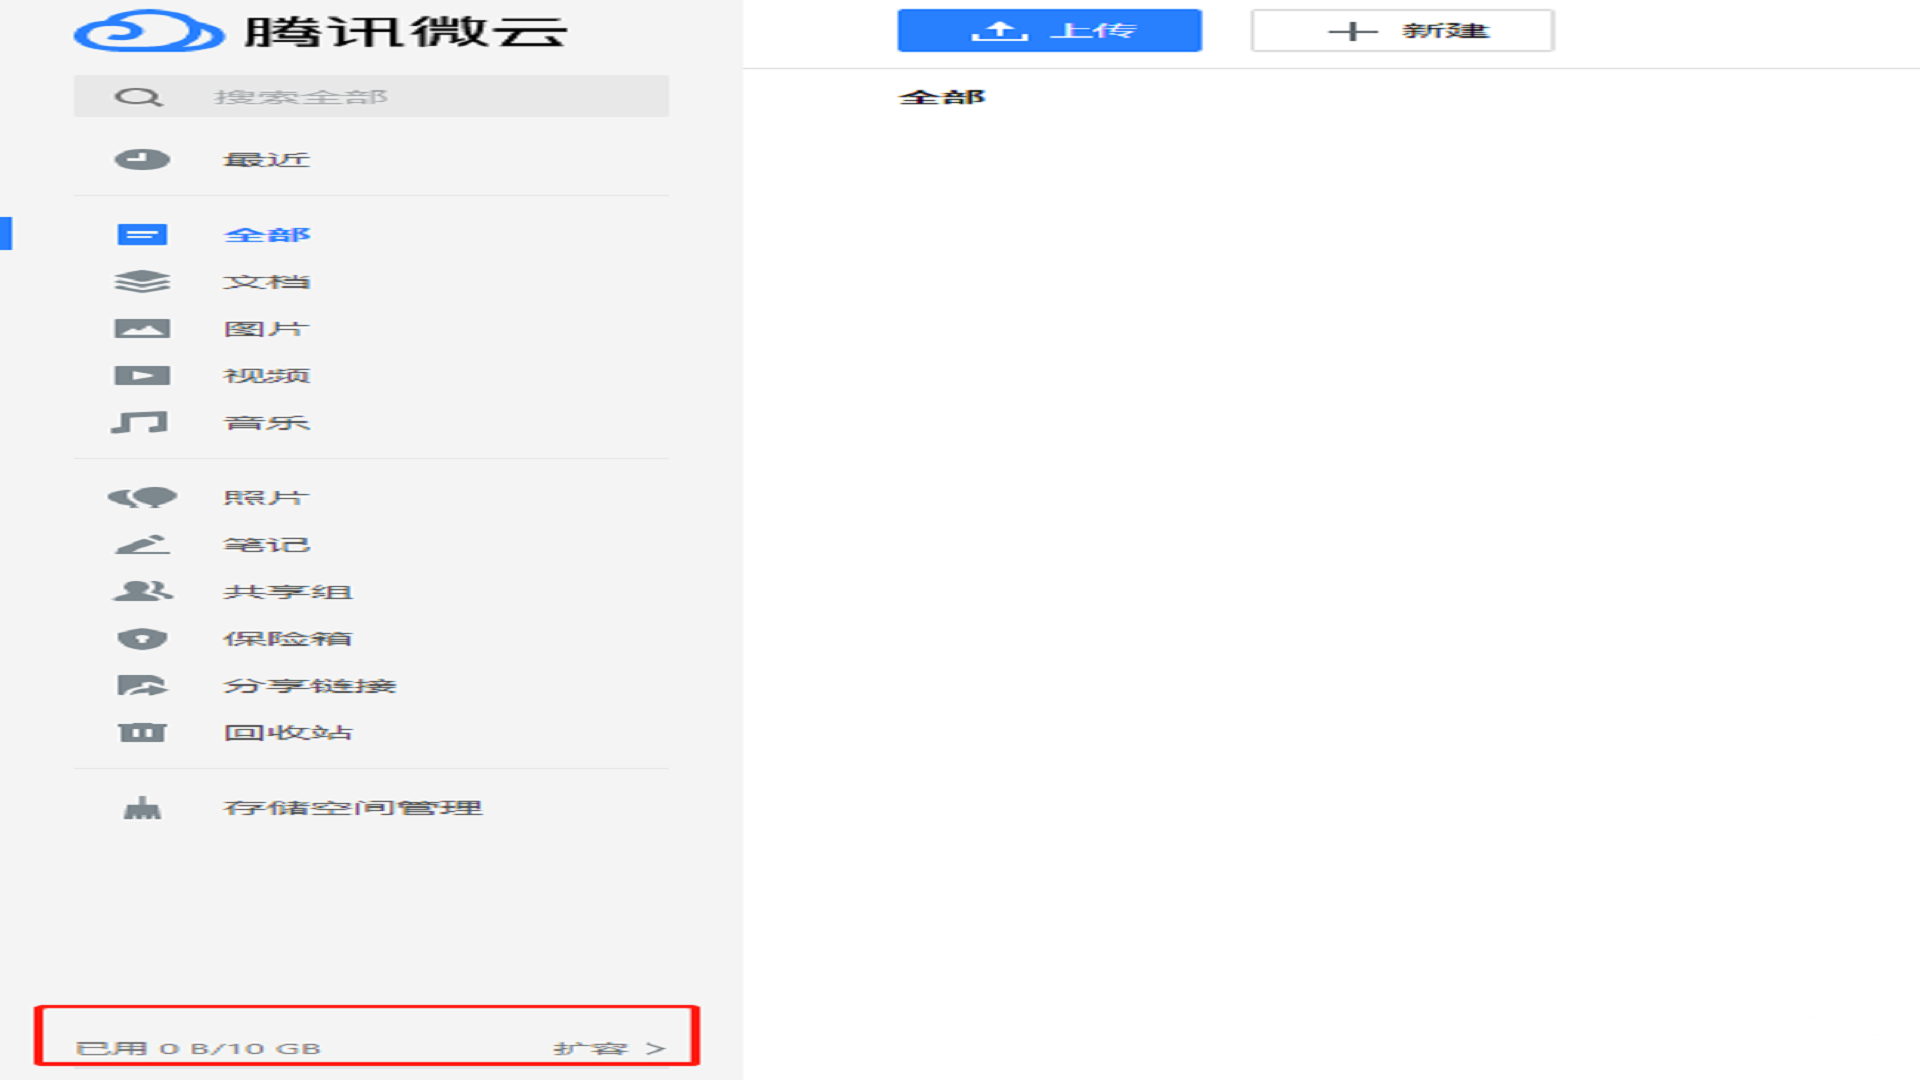Click the search magnifier icon

point(138,97)
